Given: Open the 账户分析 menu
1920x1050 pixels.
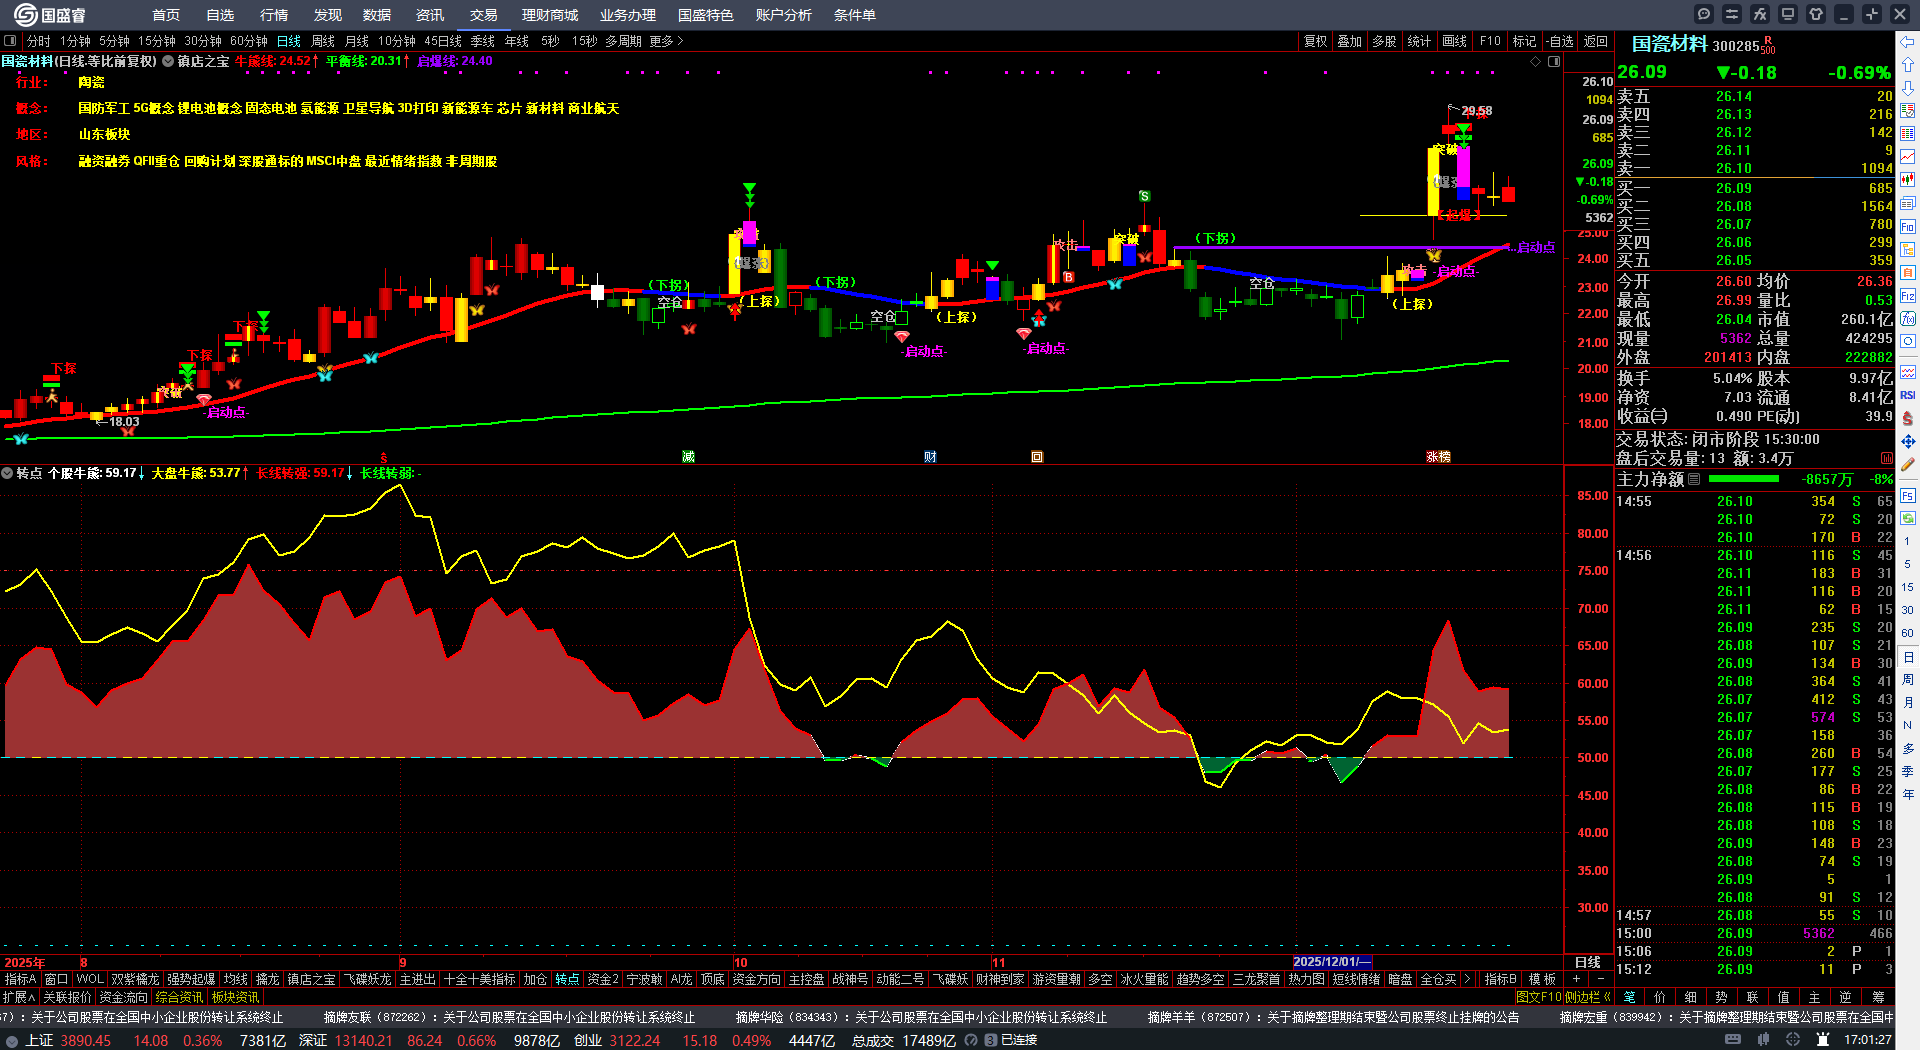Looking at the screenshot, I should click(x=784, y=15).
